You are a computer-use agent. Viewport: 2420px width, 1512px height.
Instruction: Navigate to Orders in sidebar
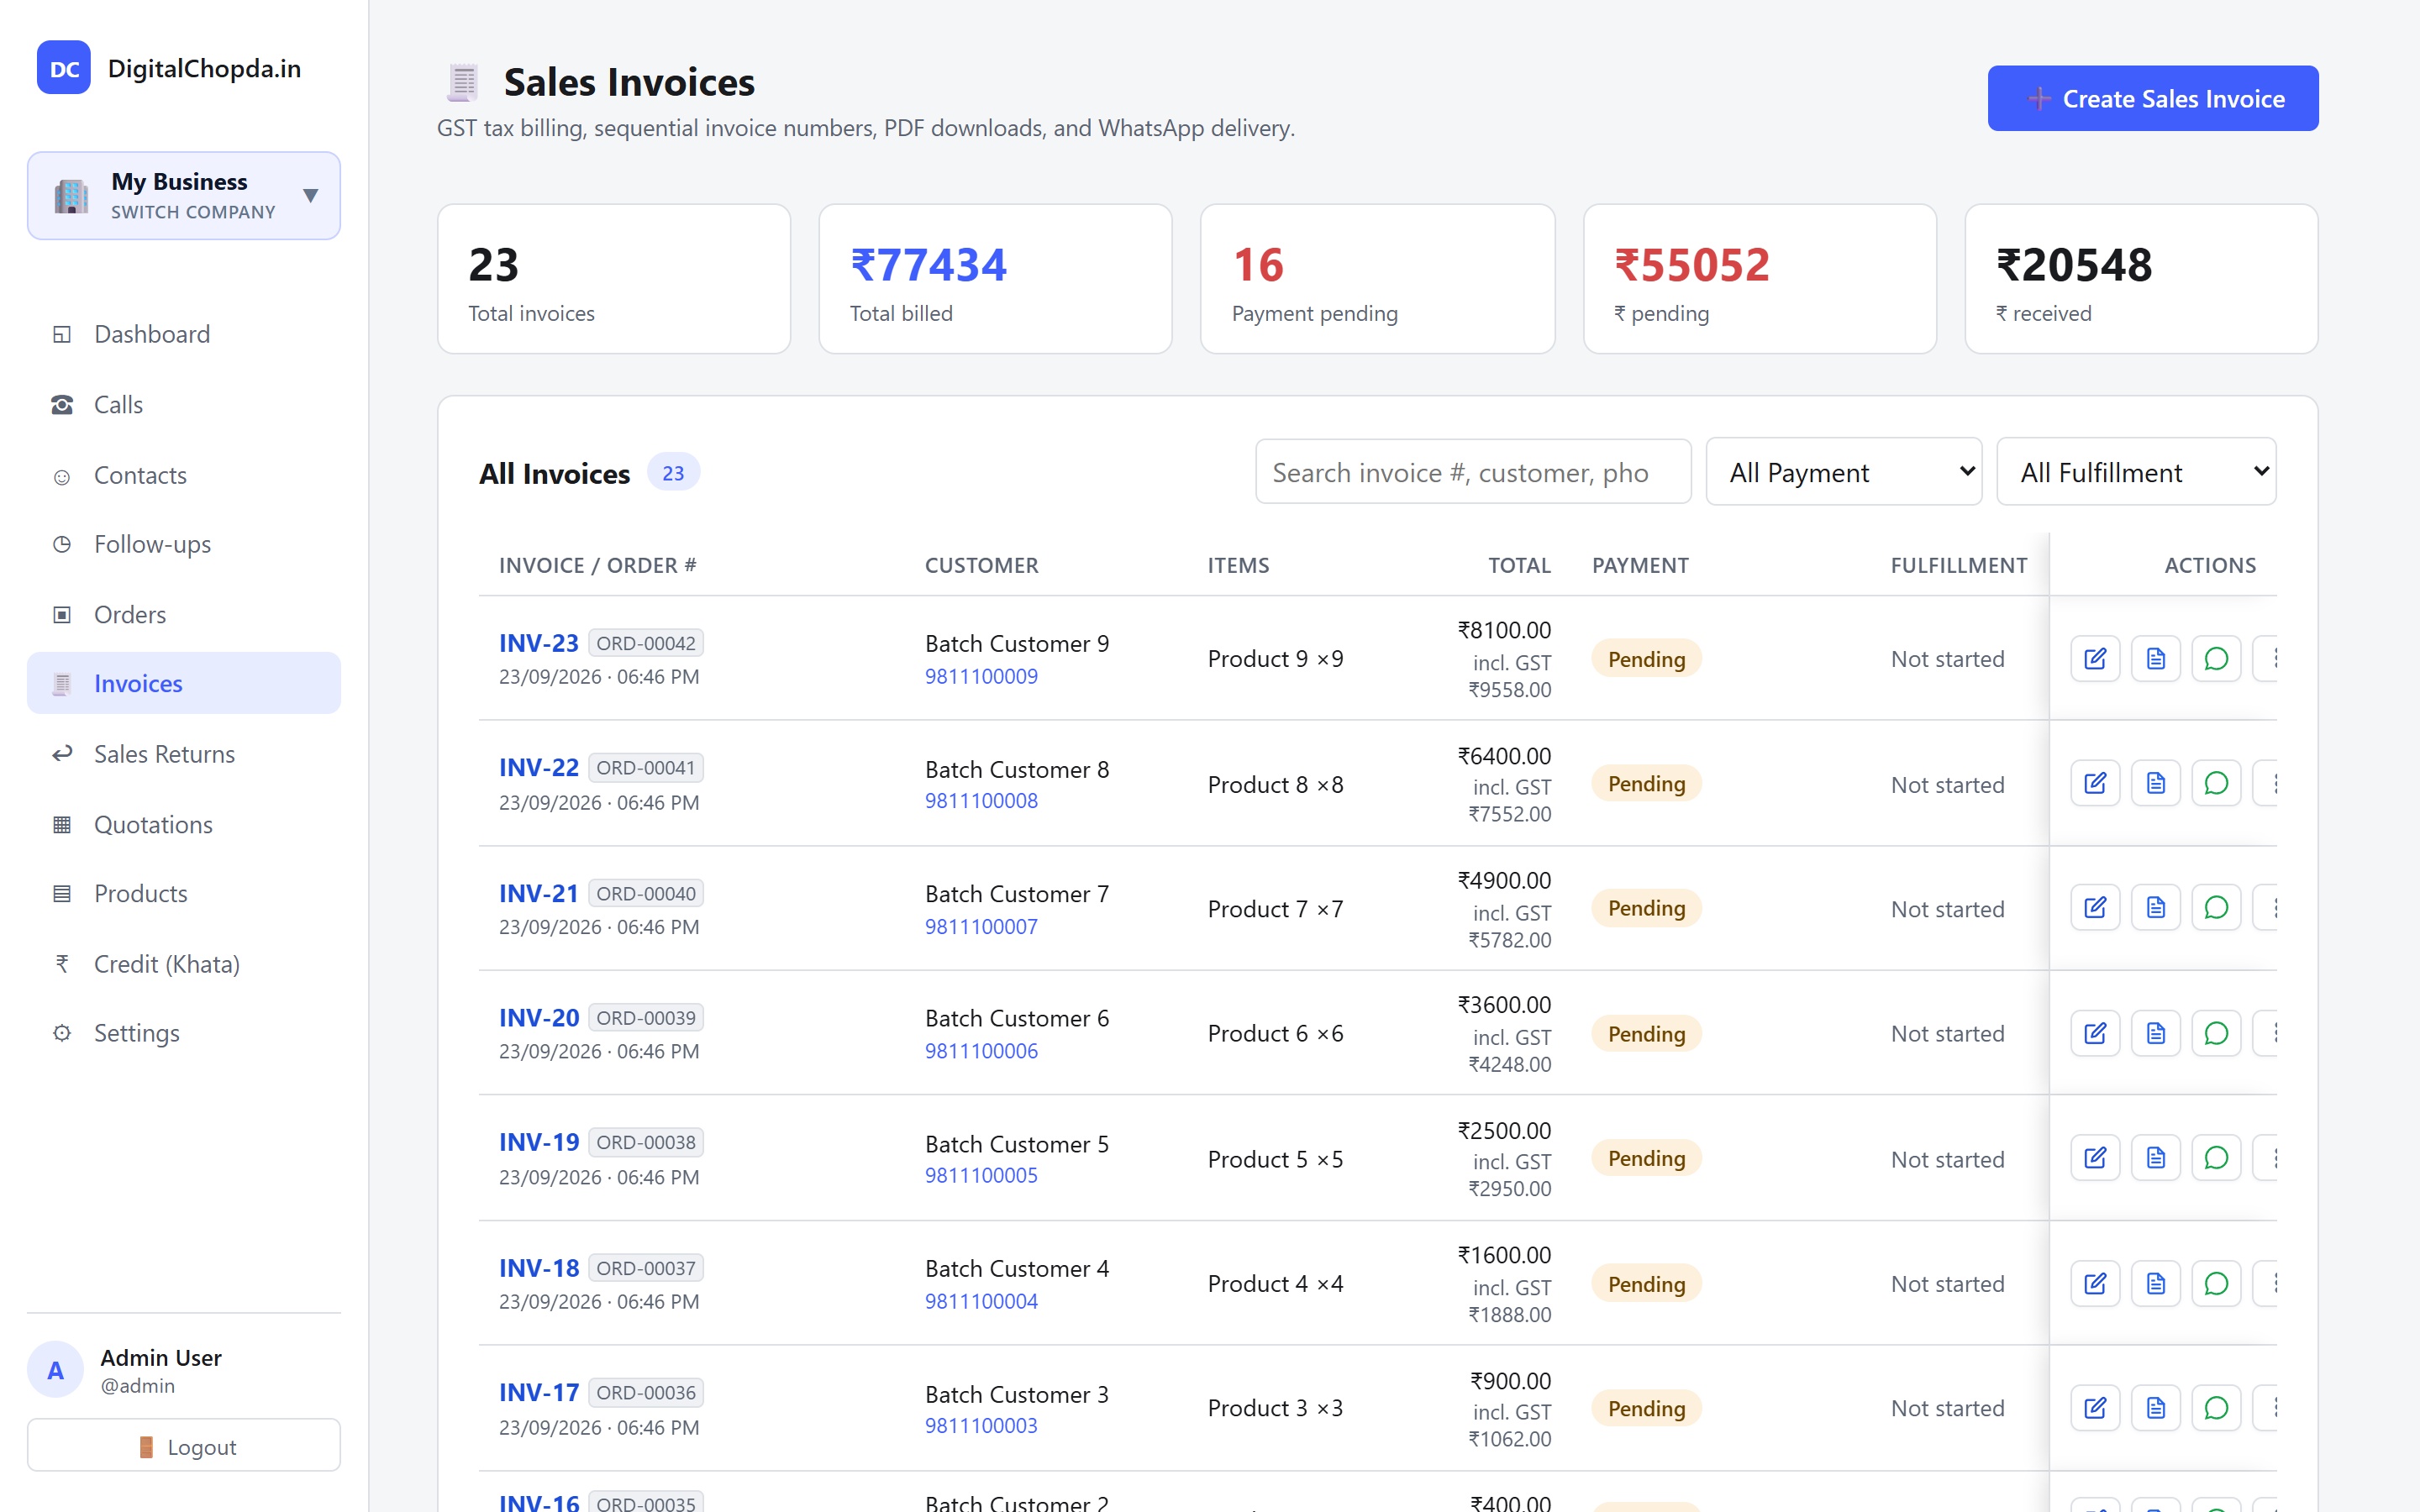pyautogui.click(x=184, y=614)
